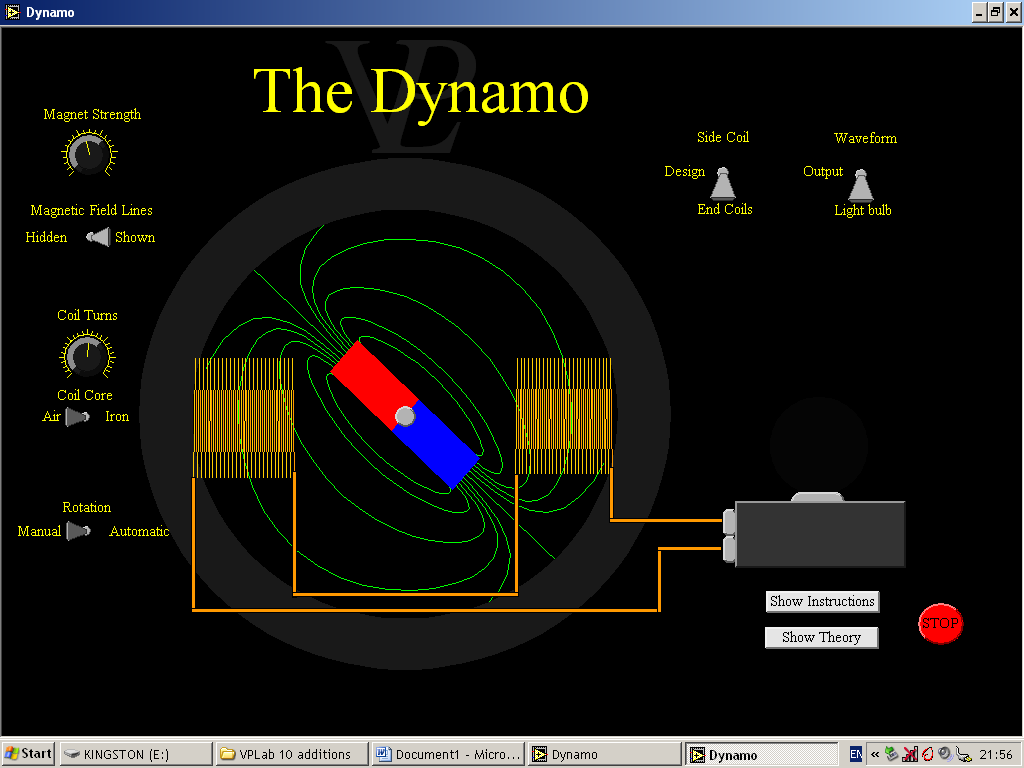Click the grey pivot at magnet center
This screenshot has height=768, width=1024.
(x=405, y=416)
